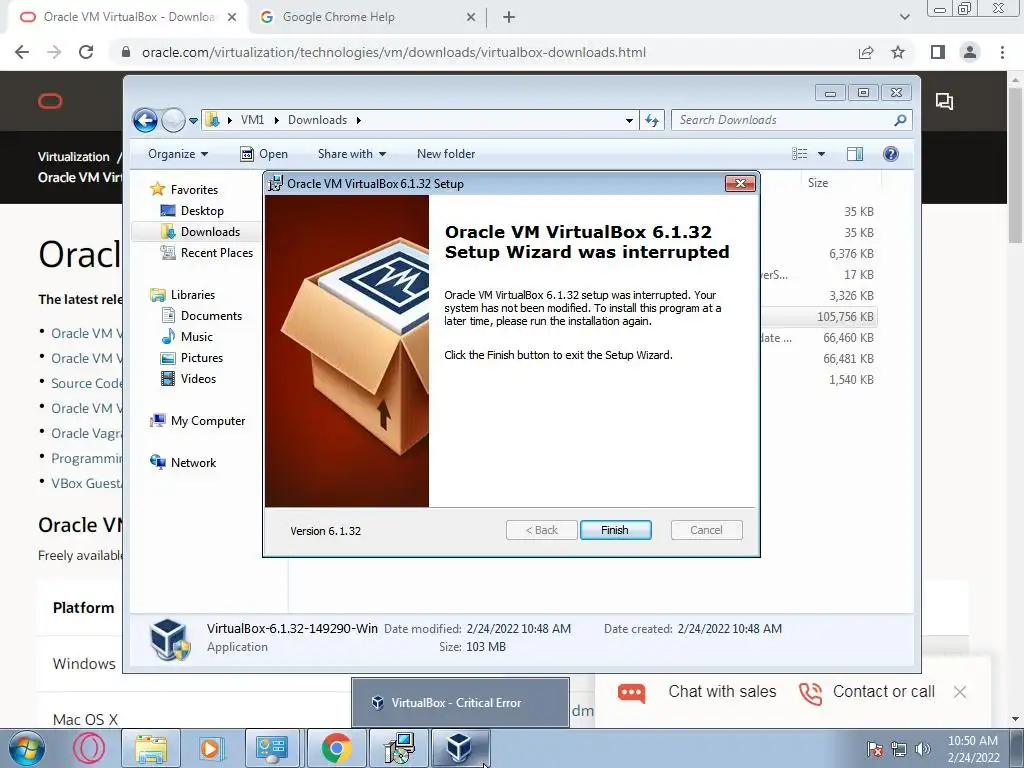Select My Computer in navigation pane
Screen dimensions: 1024x768
pos(208,421)
